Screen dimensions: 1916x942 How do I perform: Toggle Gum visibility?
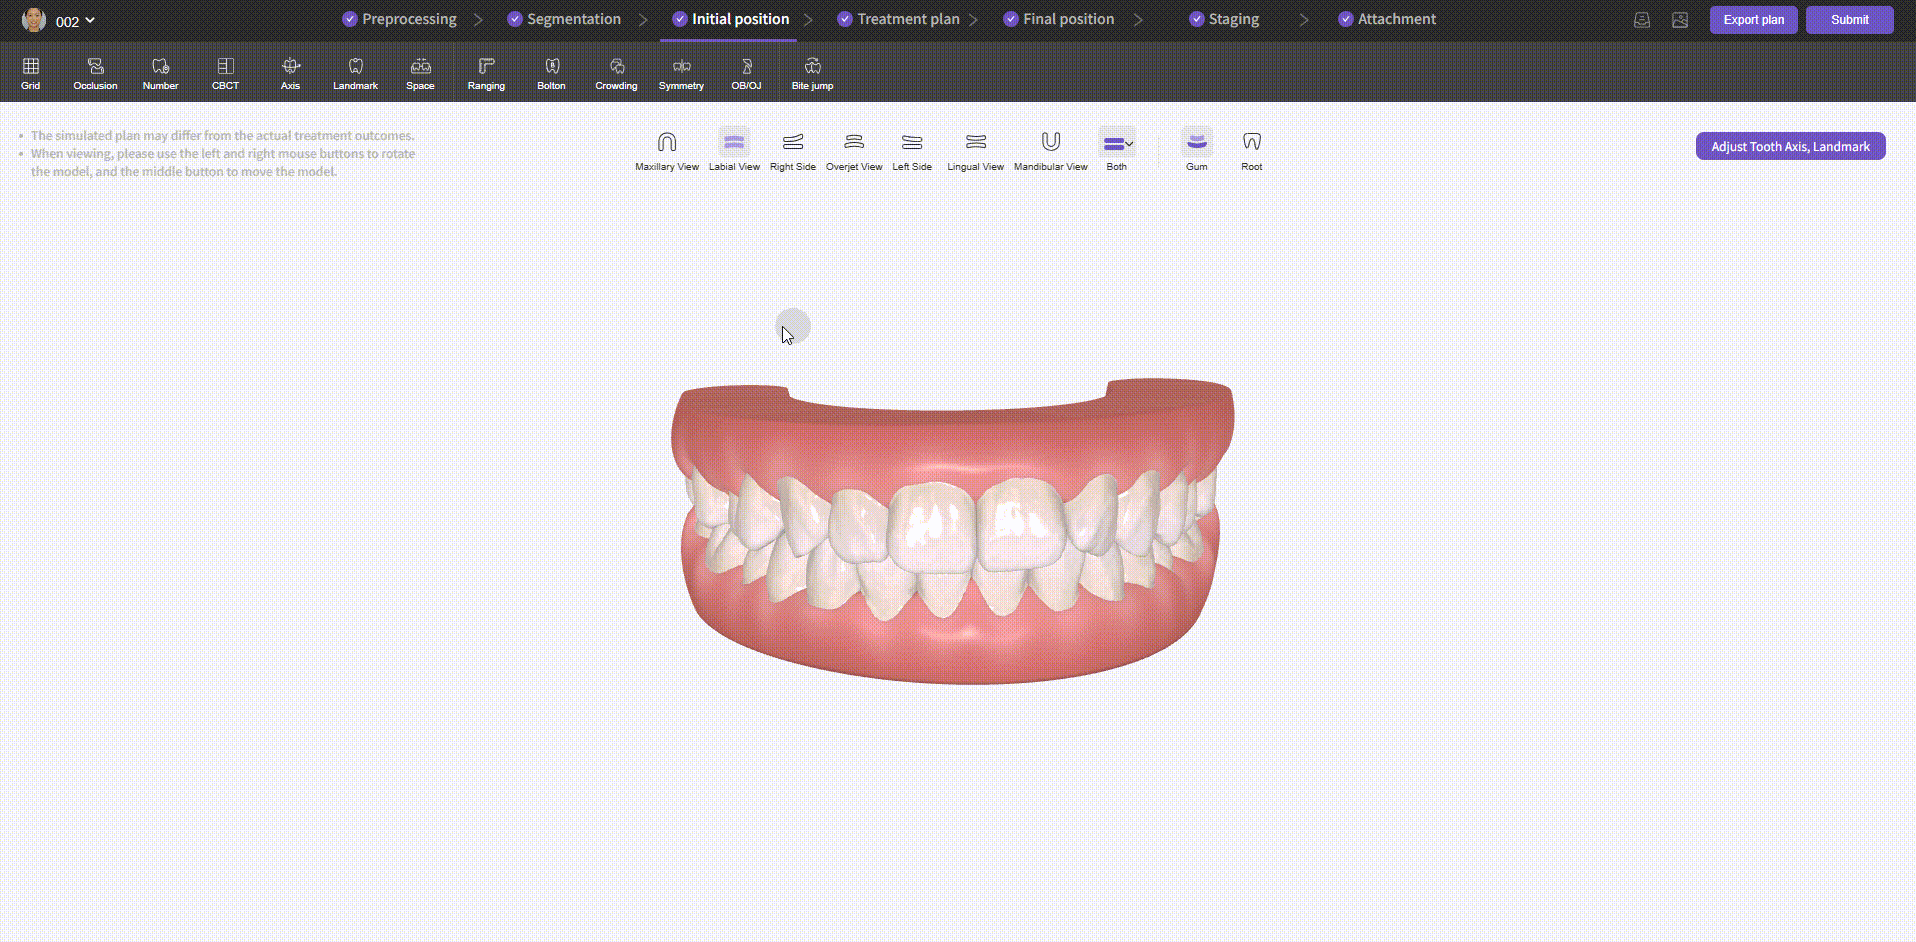pos(1197,151)
